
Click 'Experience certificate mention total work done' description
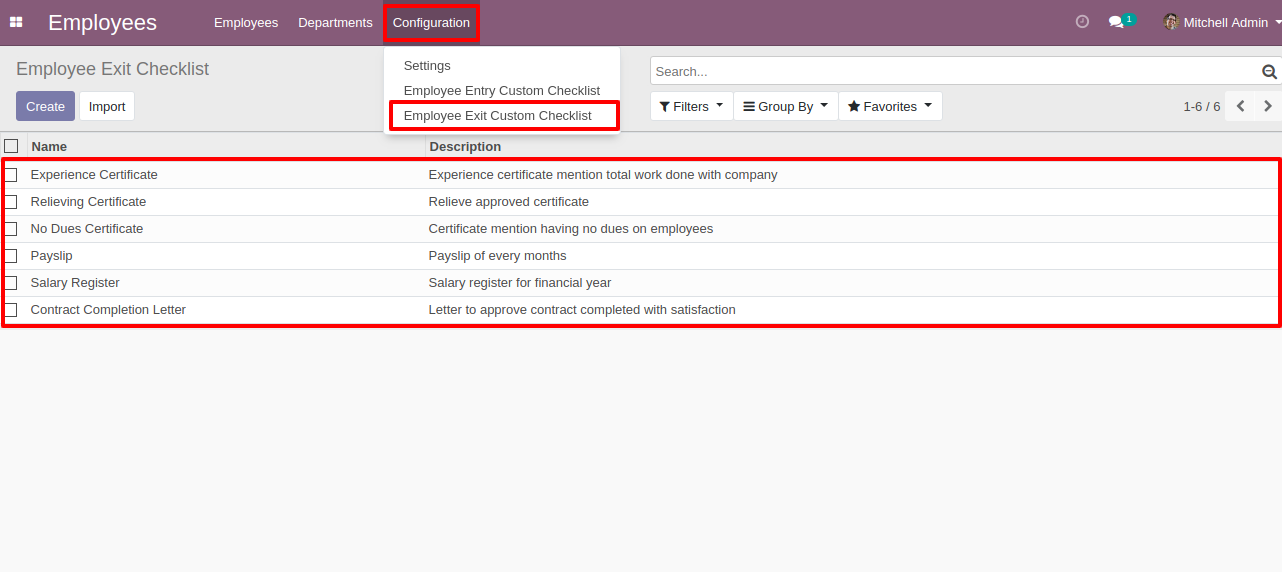pos(603,175)
